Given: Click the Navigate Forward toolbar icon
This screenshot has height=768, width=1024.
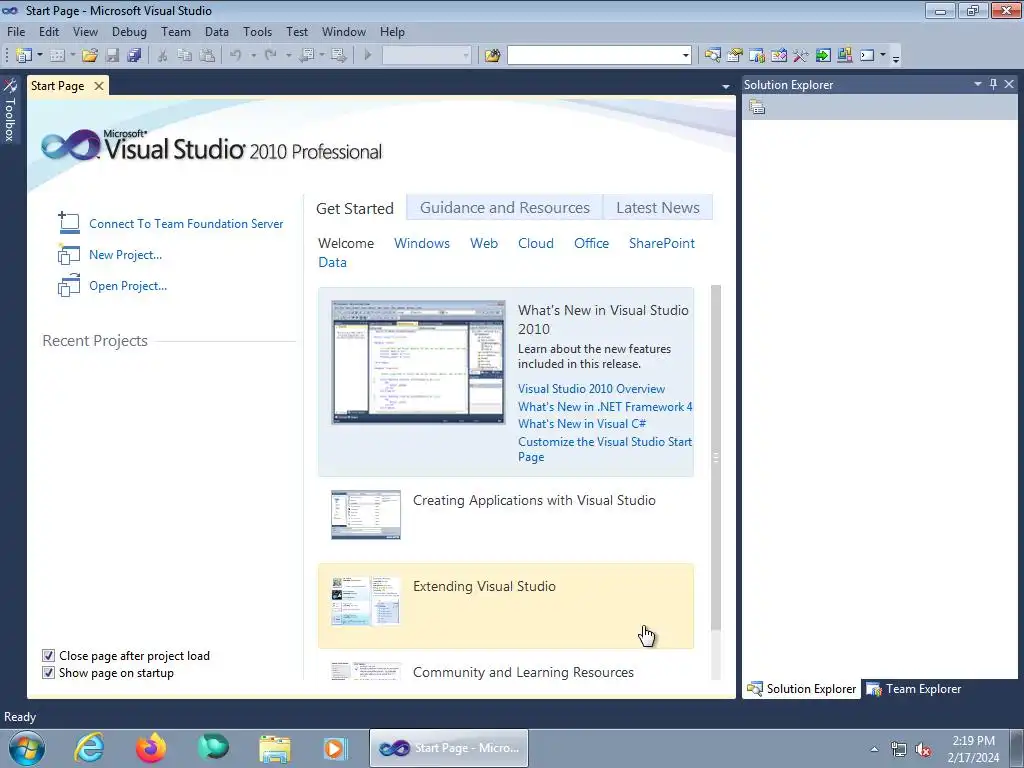Looking at the screenshot, I should [338, 56].
